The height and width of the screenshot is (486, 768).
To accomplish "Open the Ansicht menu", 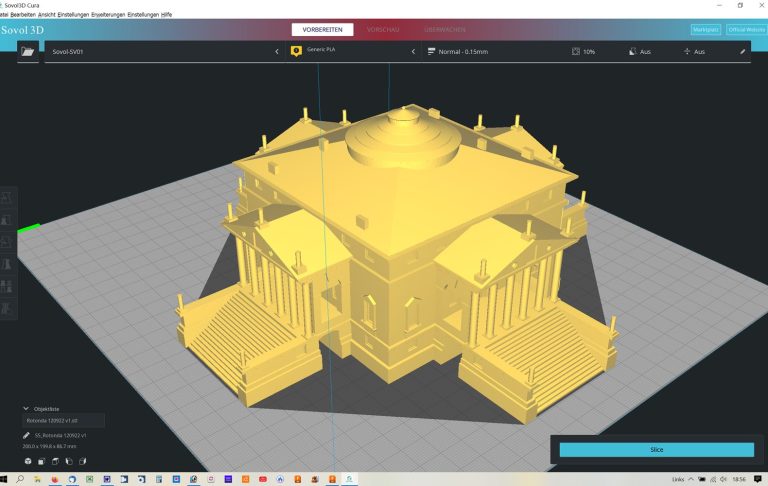I will click(x=46, y=15).
